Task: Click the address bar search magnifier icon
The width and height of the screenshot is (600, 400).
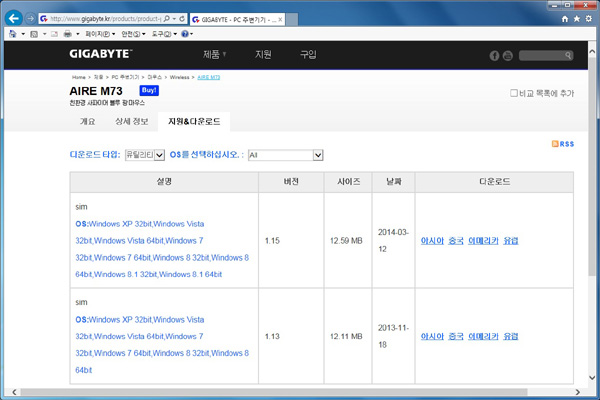Action: click(167, 18)
